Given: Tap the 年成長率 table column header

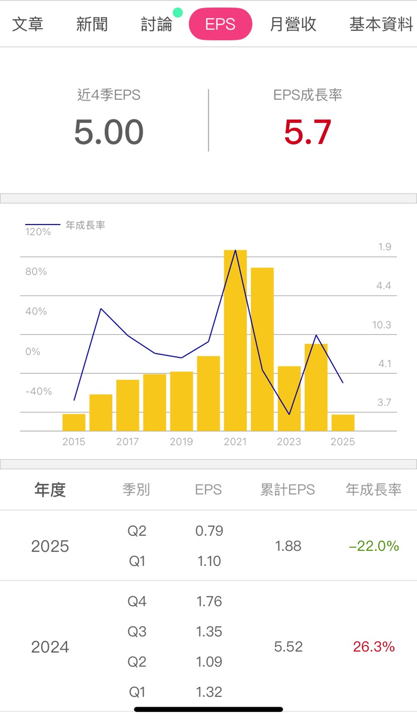Looking at the screenshot, I should tap(373, 490).
